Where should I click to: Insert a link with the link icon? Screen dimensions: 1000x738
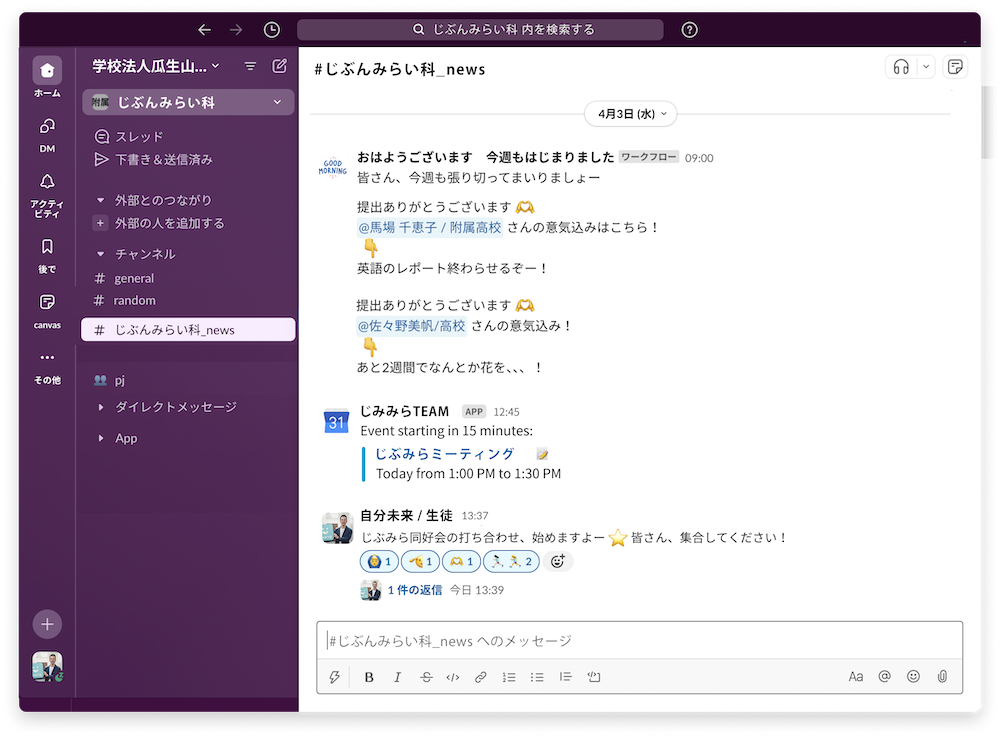tap(481, 677)
